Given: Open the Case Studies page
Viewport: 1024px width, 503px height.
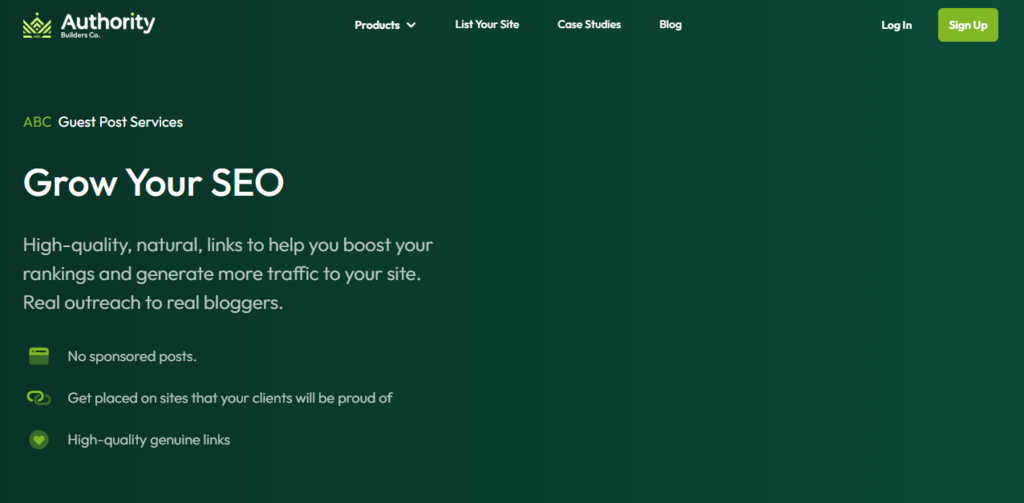Looking at the screenshot, I should tap(589, 24).
